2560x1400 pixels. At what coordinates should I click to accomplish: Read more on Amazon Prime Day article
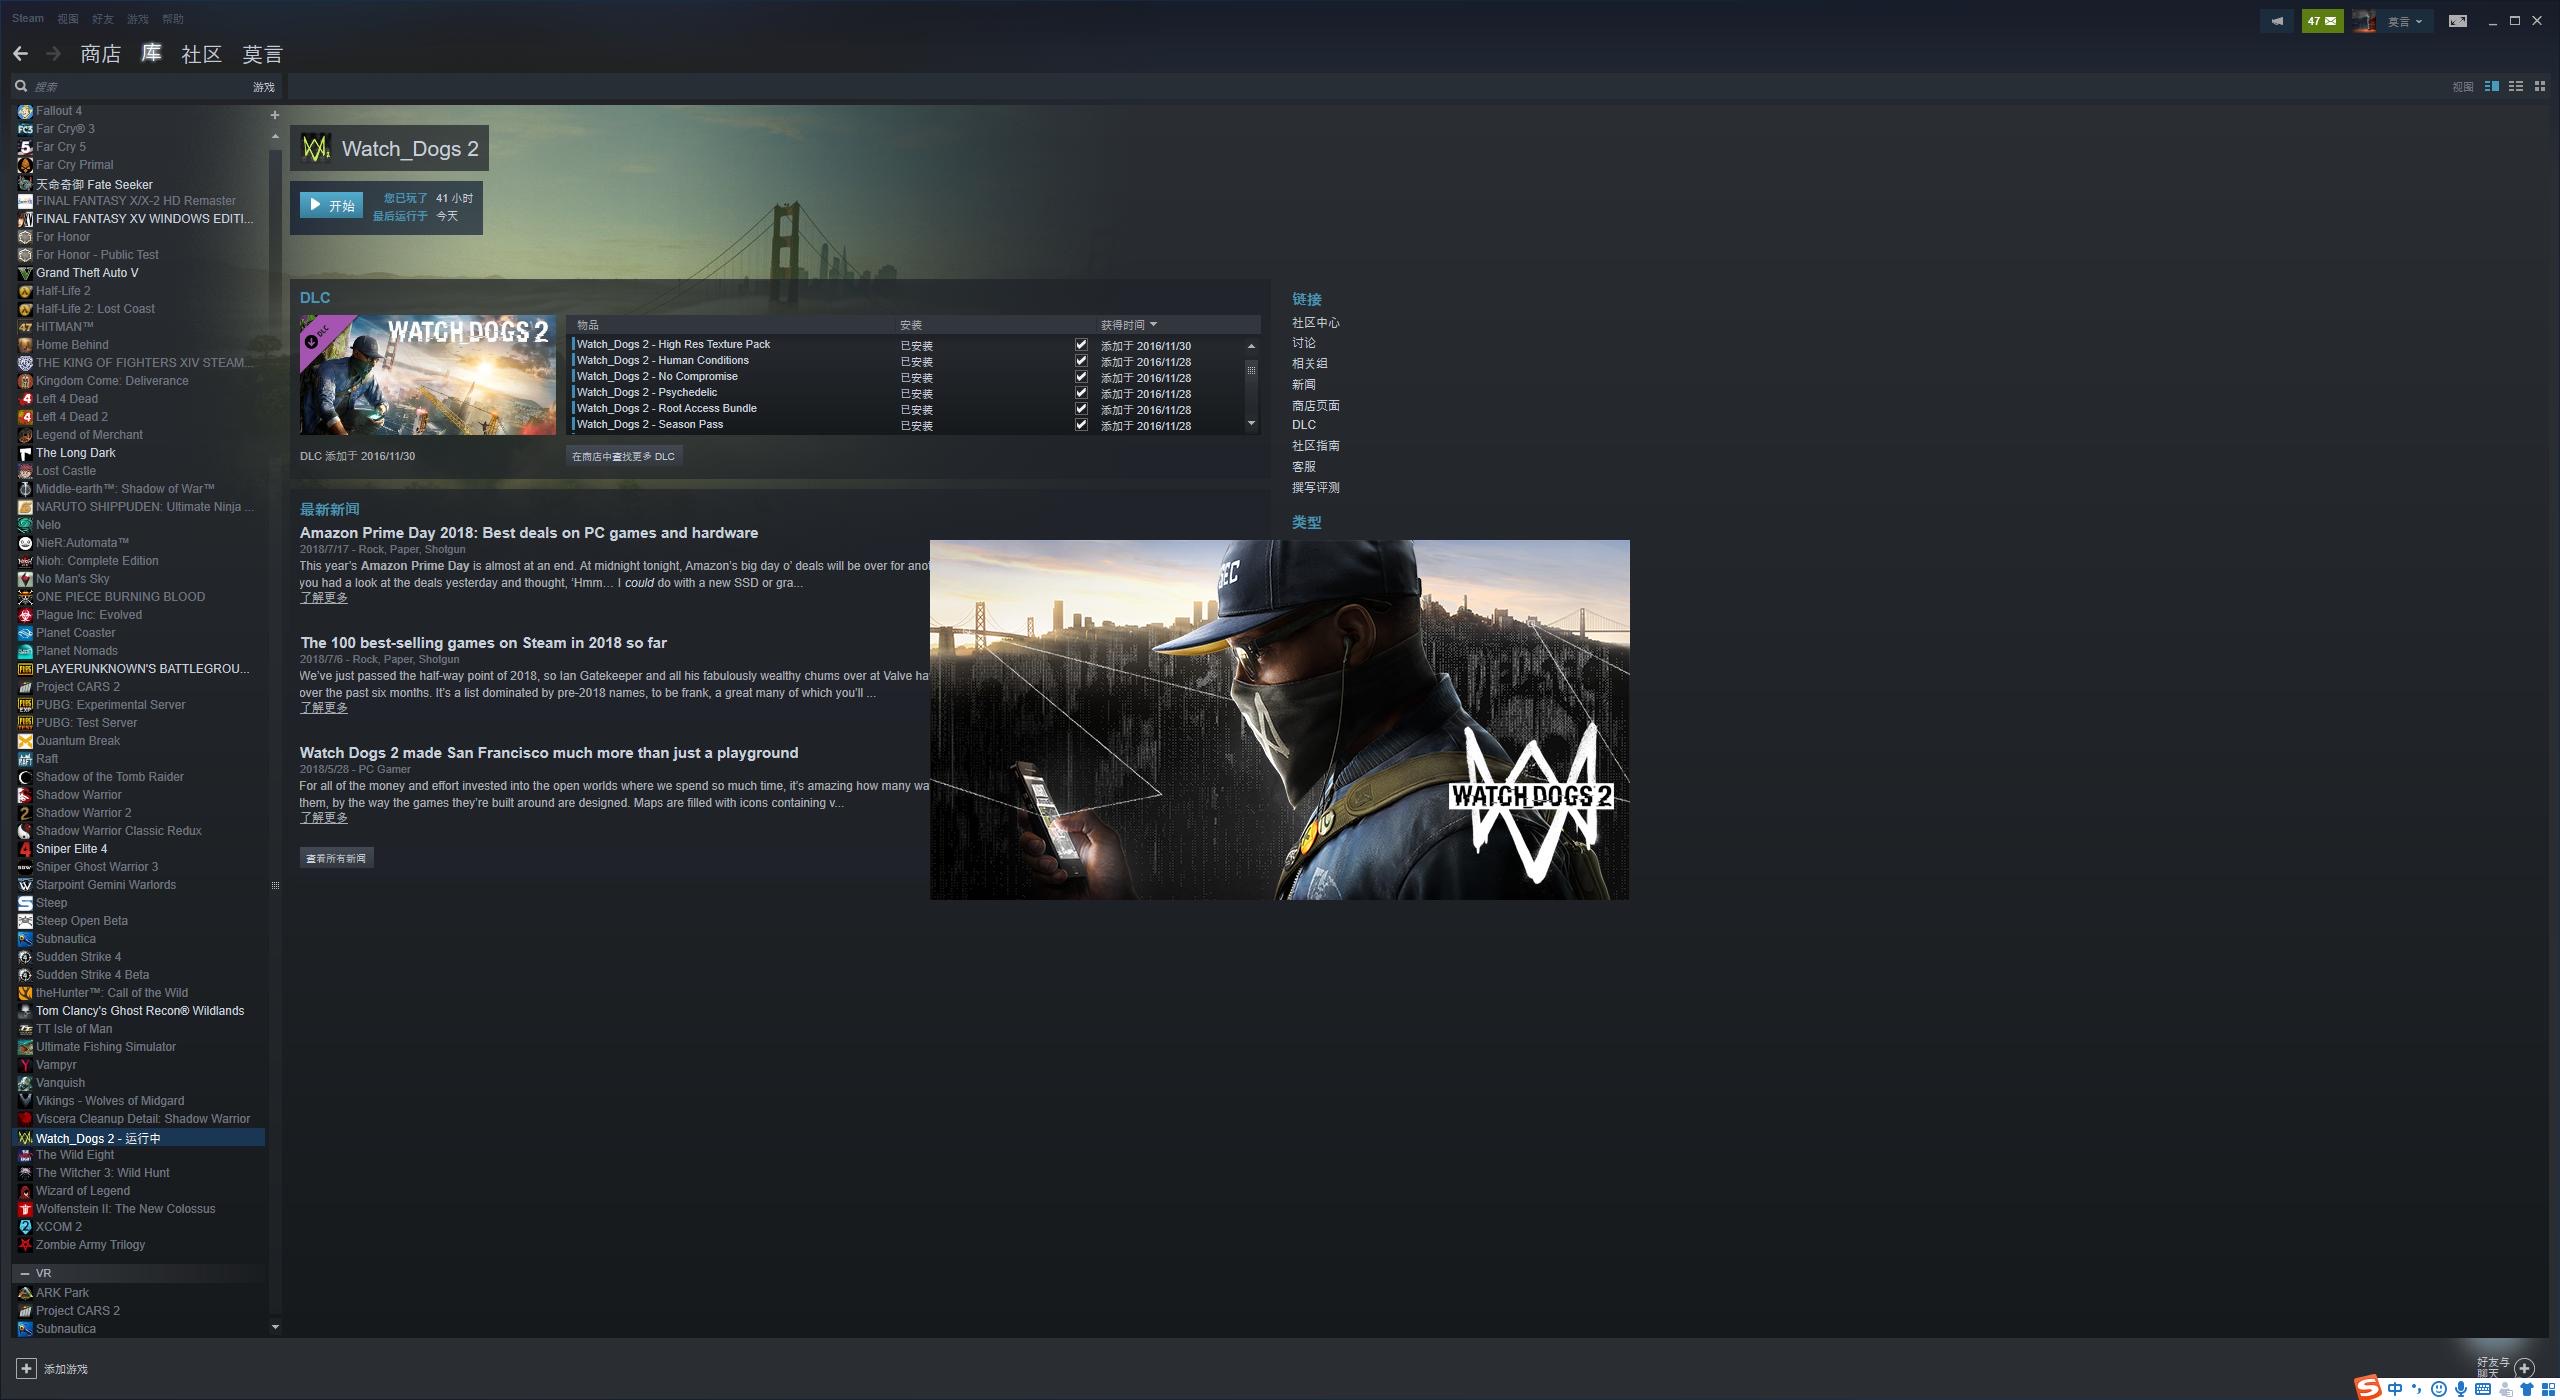pos(324,598)
